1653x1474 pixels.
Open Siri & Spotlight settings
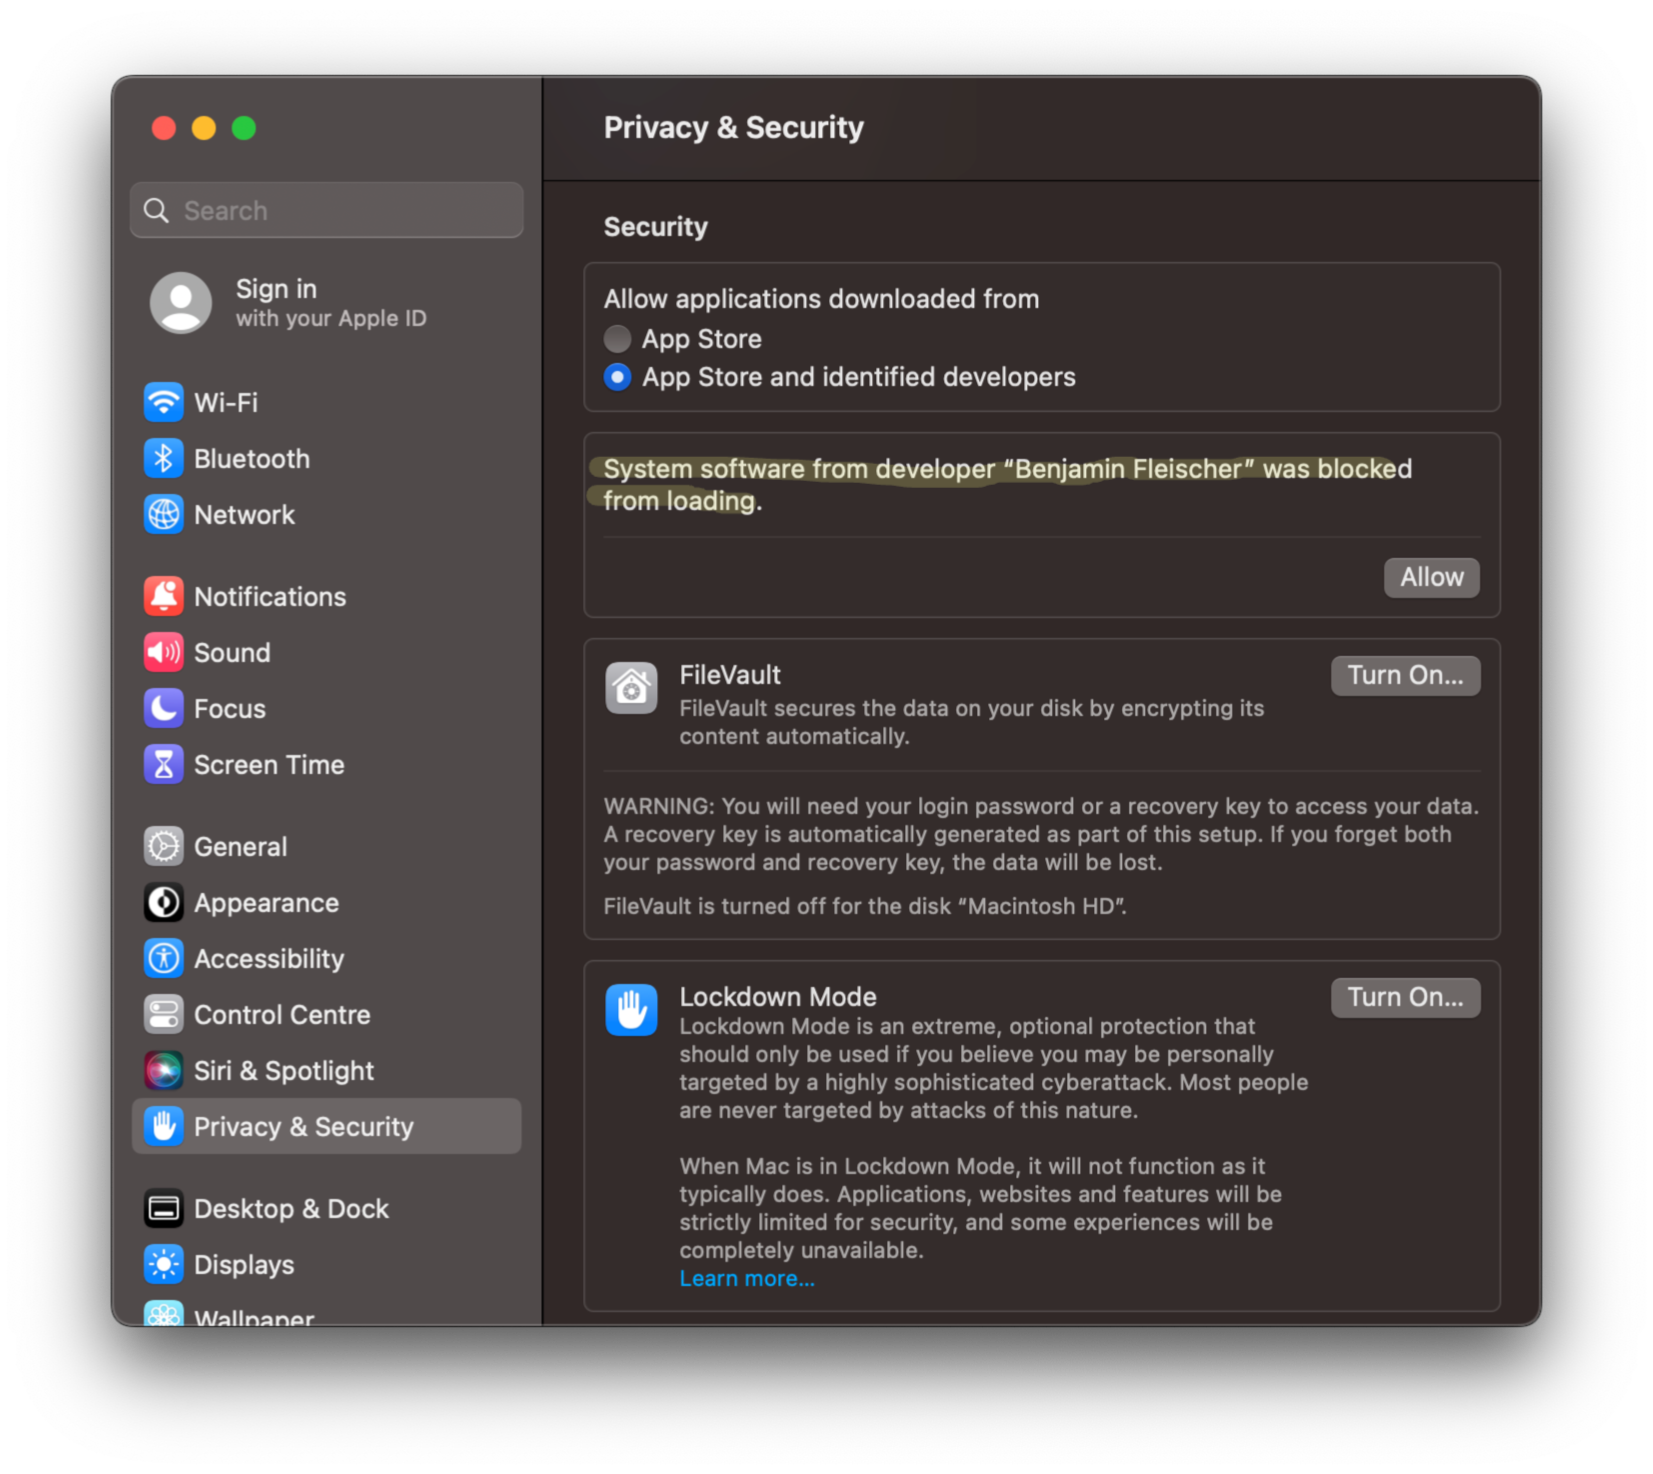point(326,1070)
